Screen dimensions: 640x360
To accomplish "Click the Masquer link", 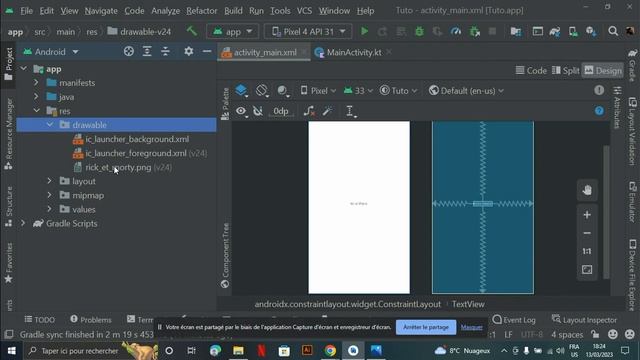I will (471, 327).
